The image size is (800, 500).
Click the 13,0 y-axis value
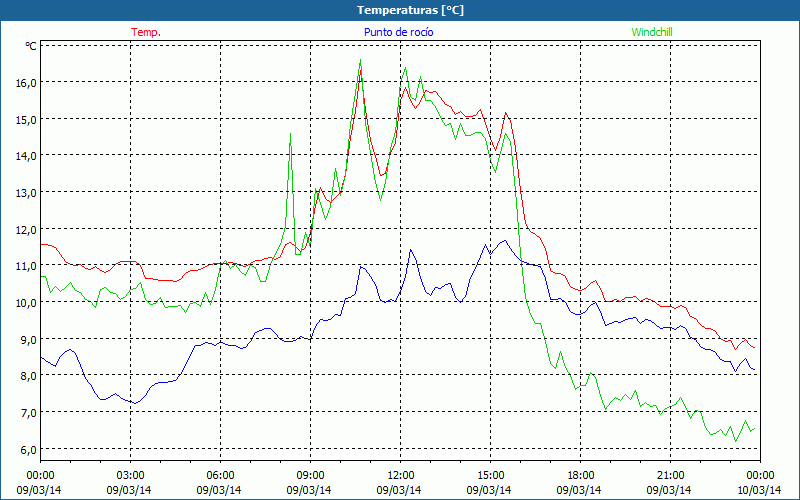pos(27,193)
